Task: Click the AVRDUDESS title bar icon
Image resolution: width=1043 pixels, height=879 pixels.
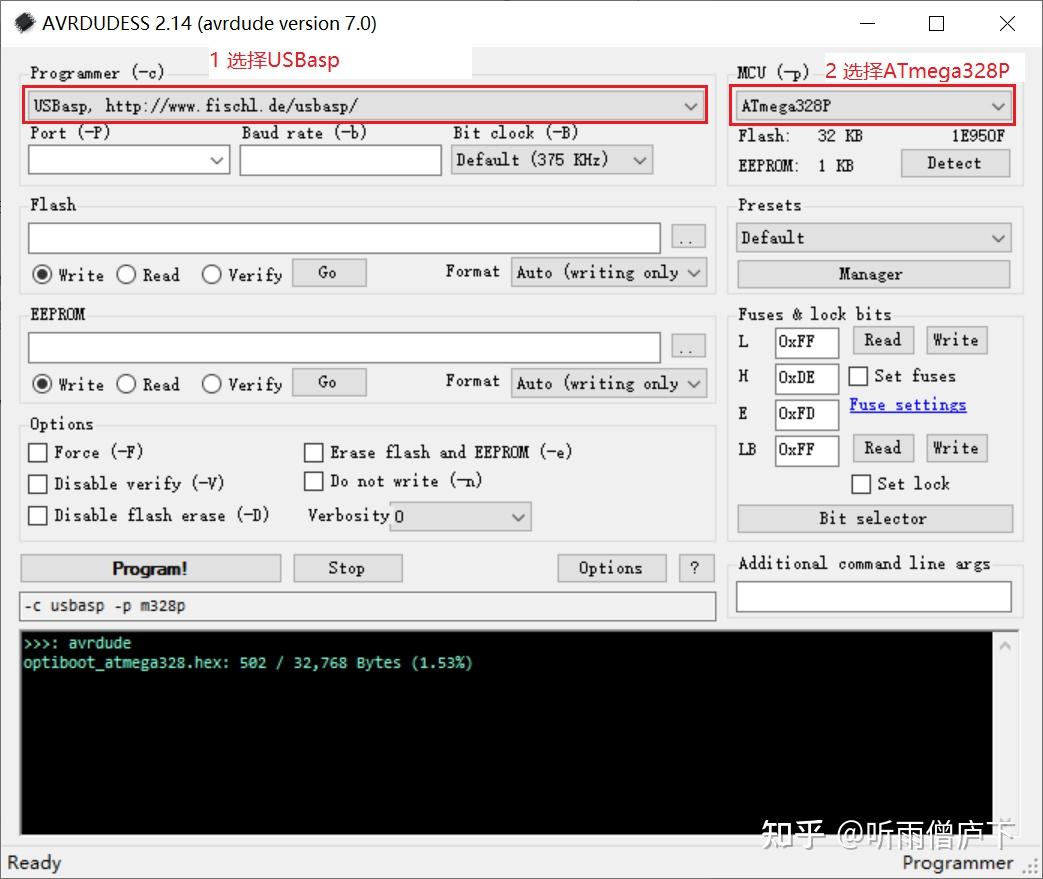Action: click(x=24, y=22)
